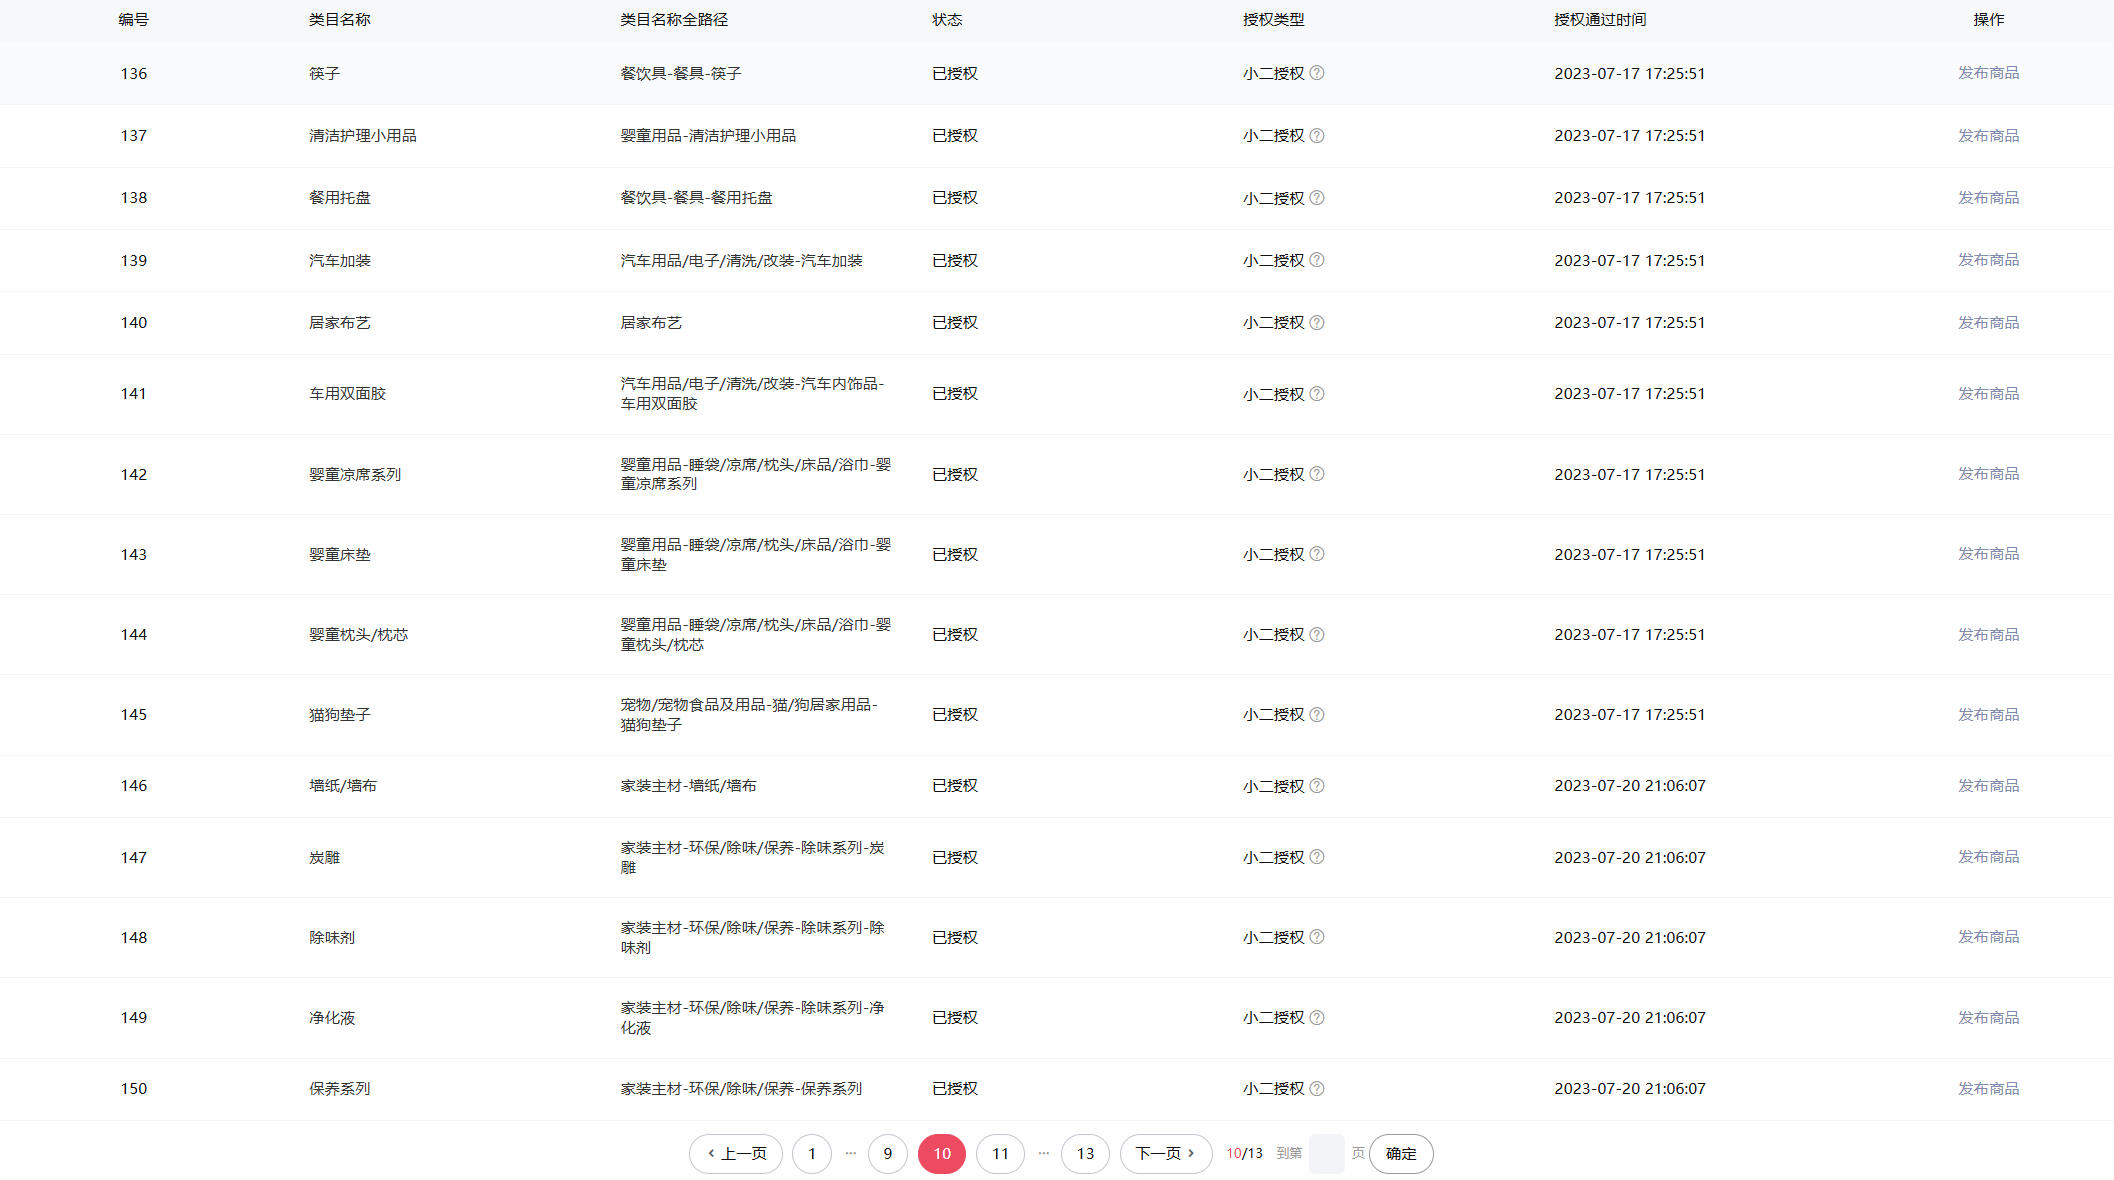Image resolution: width=2114 pixels, height=1180 pixels.
Task: Go to next page with 下一页
Action: [x=1165, y=1154]
